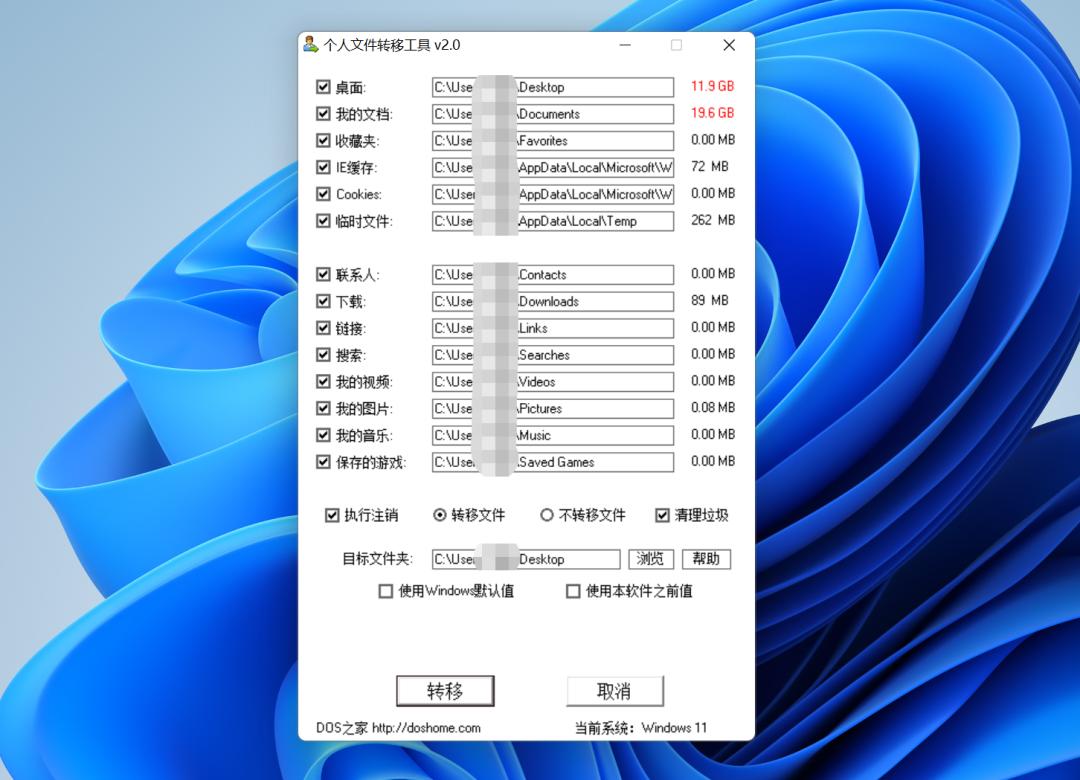Enable 使用Windows默认值 (Windows defaults) checkbox
The image size is (1080, 780).
click(x=385, y=591)
